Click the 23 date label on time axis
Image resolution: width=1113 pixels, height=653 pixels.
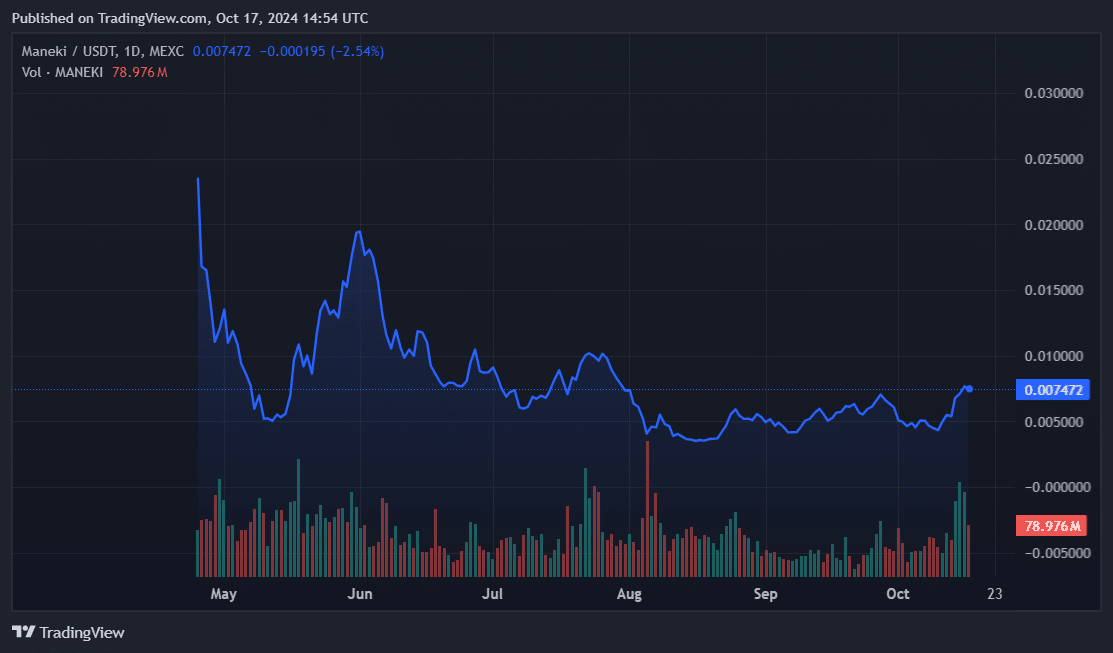[x=994, y=594]
